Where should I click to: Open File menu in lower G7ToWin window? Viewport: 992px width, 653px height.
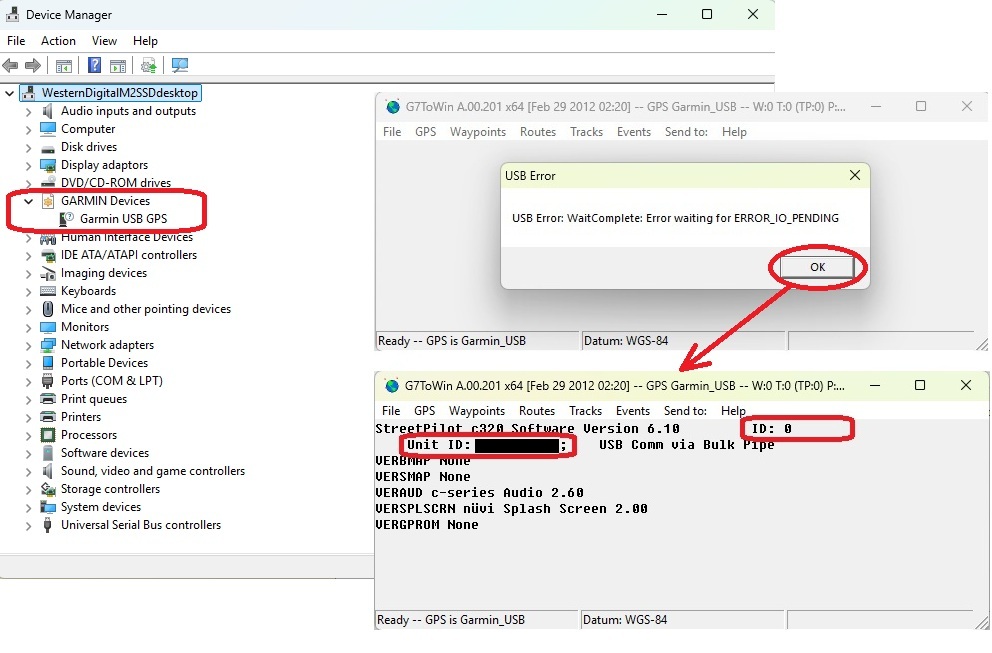click(x=391, y=411)
